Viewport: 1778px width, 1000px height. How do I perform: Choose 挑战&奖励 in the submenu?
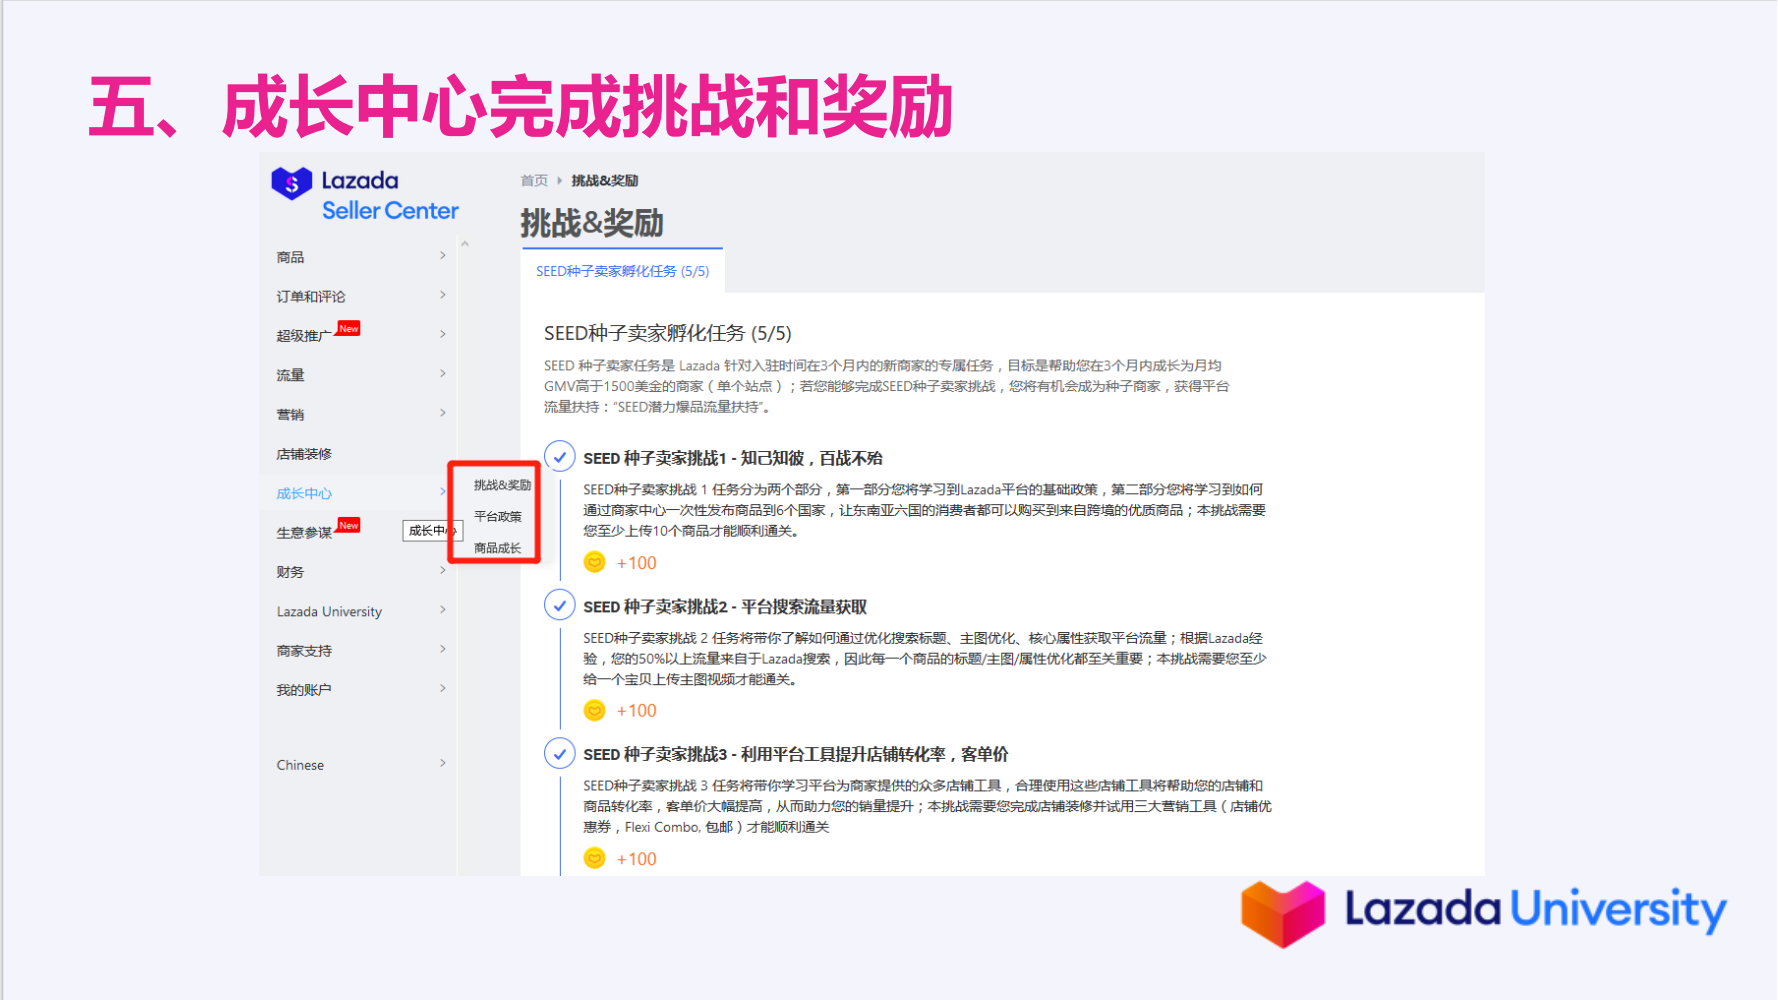pos(502,485)
